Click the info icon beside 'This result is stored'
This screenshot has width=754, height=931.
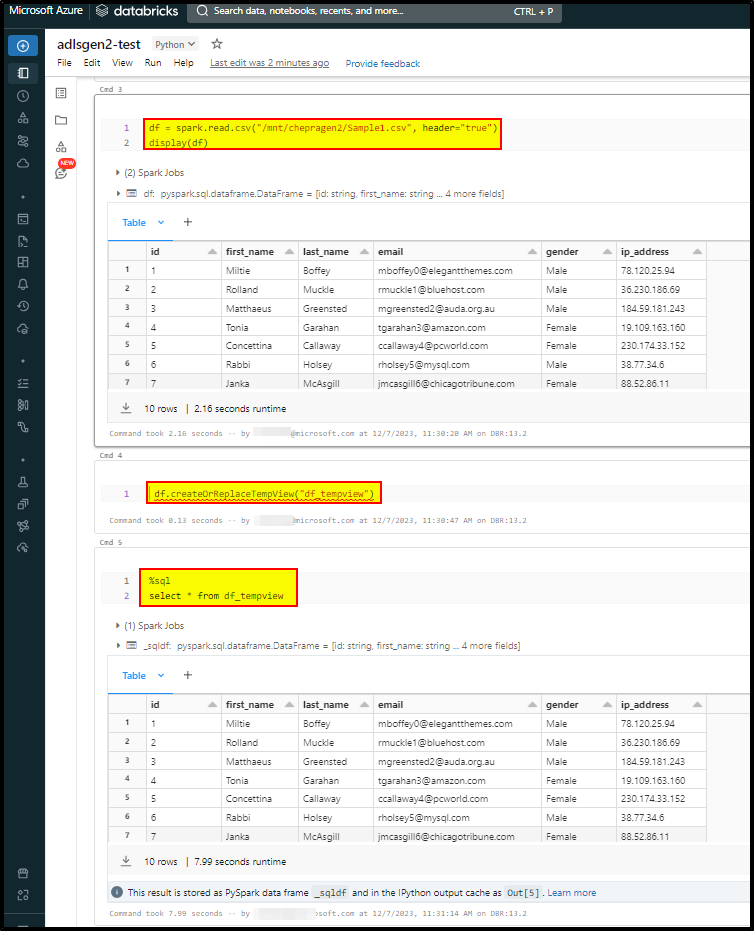[117, 892]
